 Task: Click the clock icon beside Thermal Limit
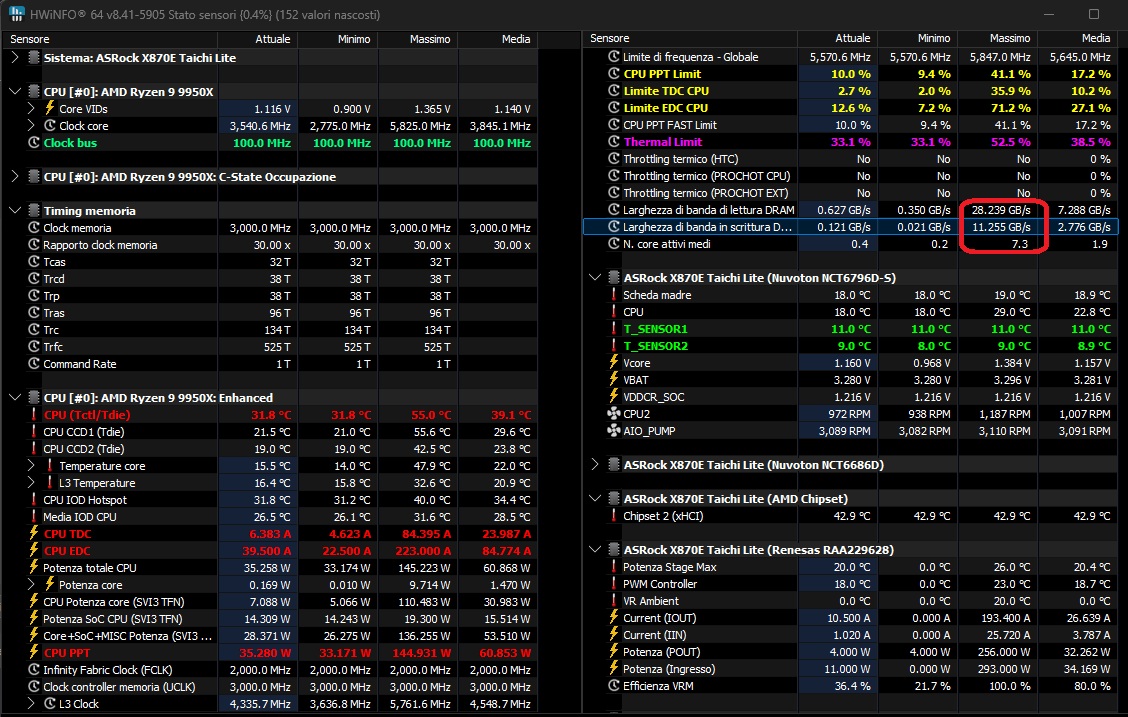[614, 142]
